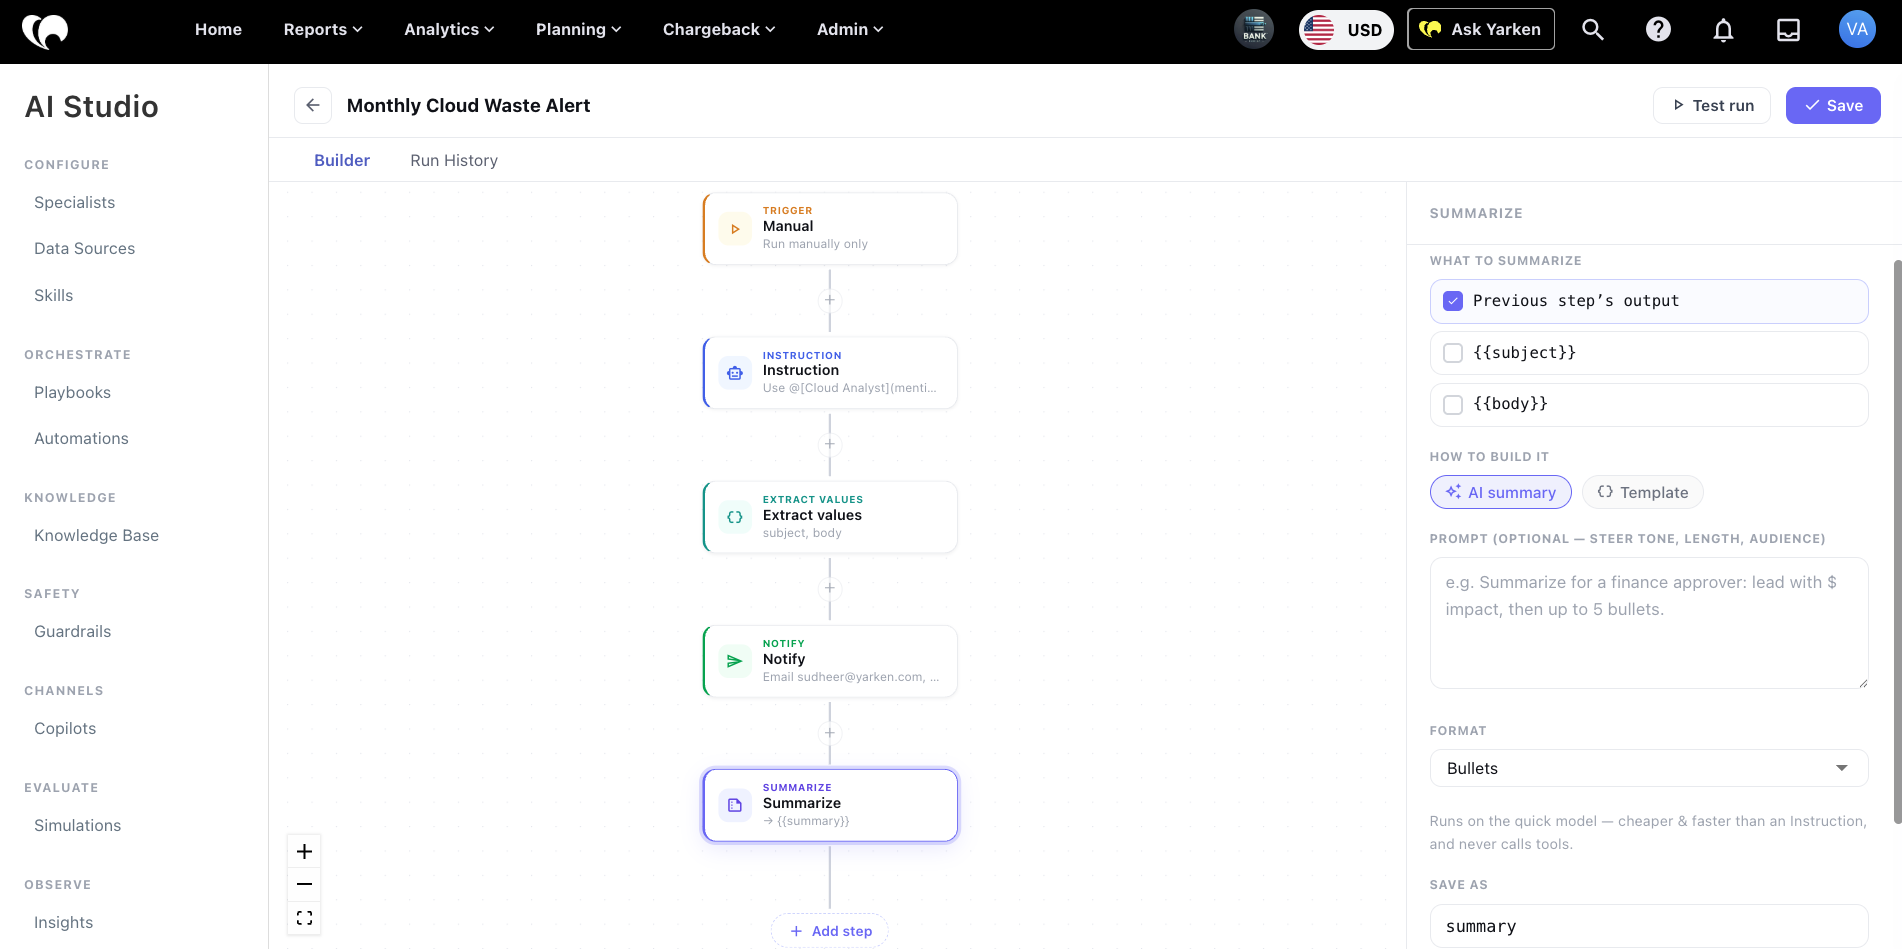Open the inbox tray icon
The image size is (1902, 949).
pos(1788,30)
